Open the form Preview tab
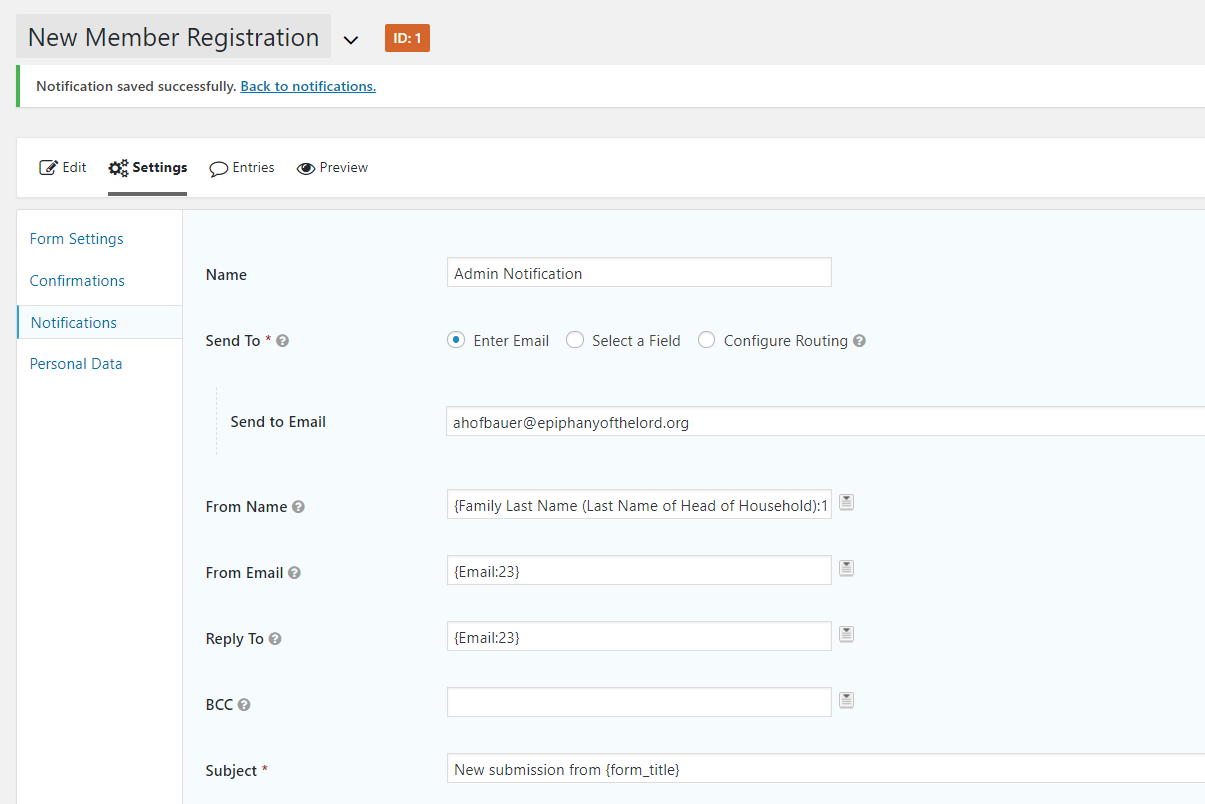The image size is (1205, 804). tap(333, 168)
